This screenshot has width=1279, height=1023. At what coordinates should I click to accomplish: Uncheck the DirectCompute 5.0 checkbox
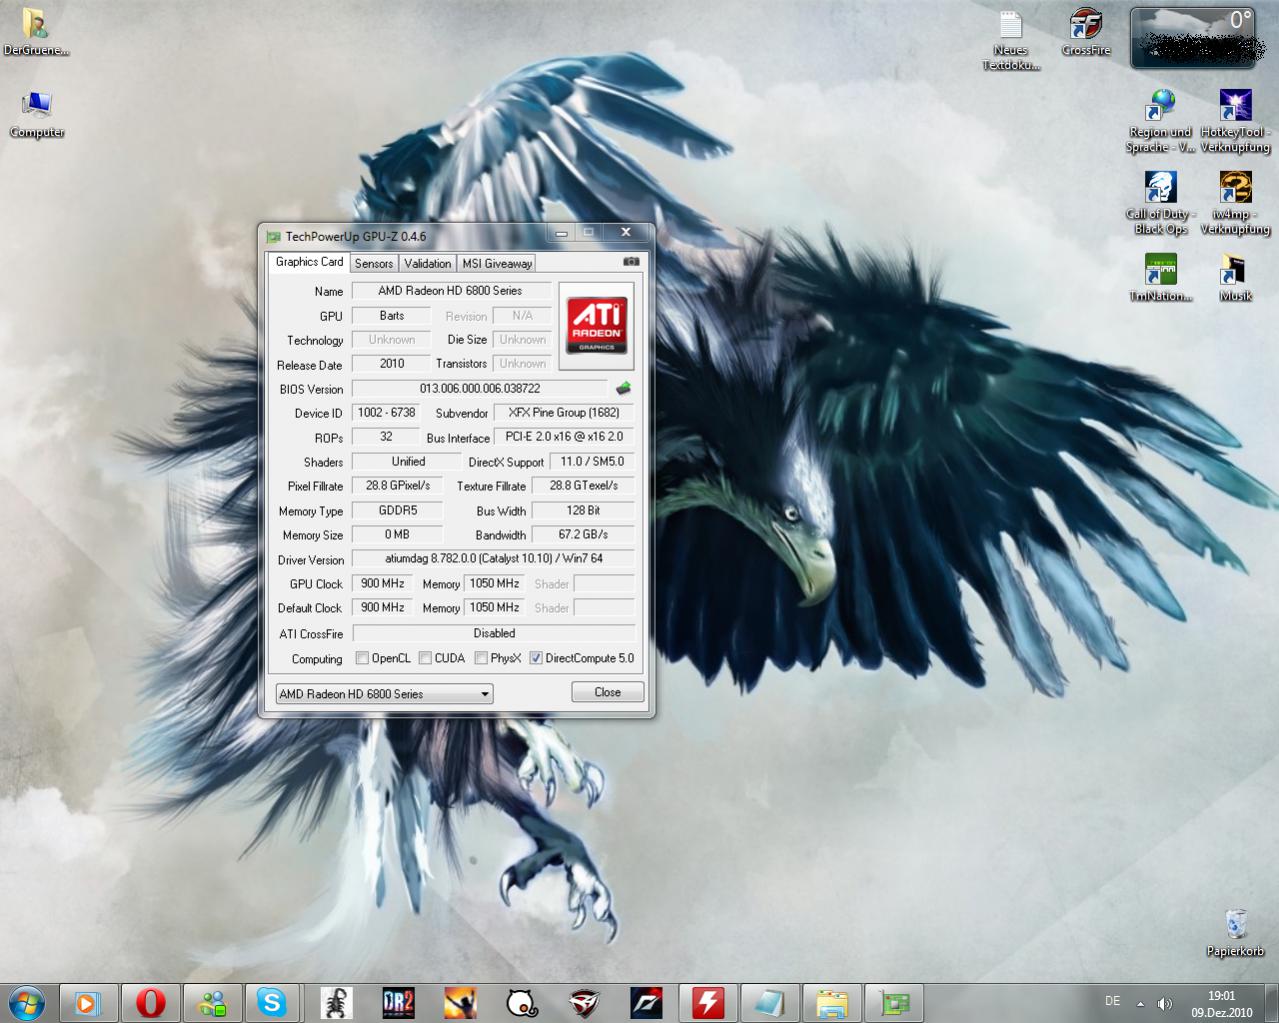536,658
